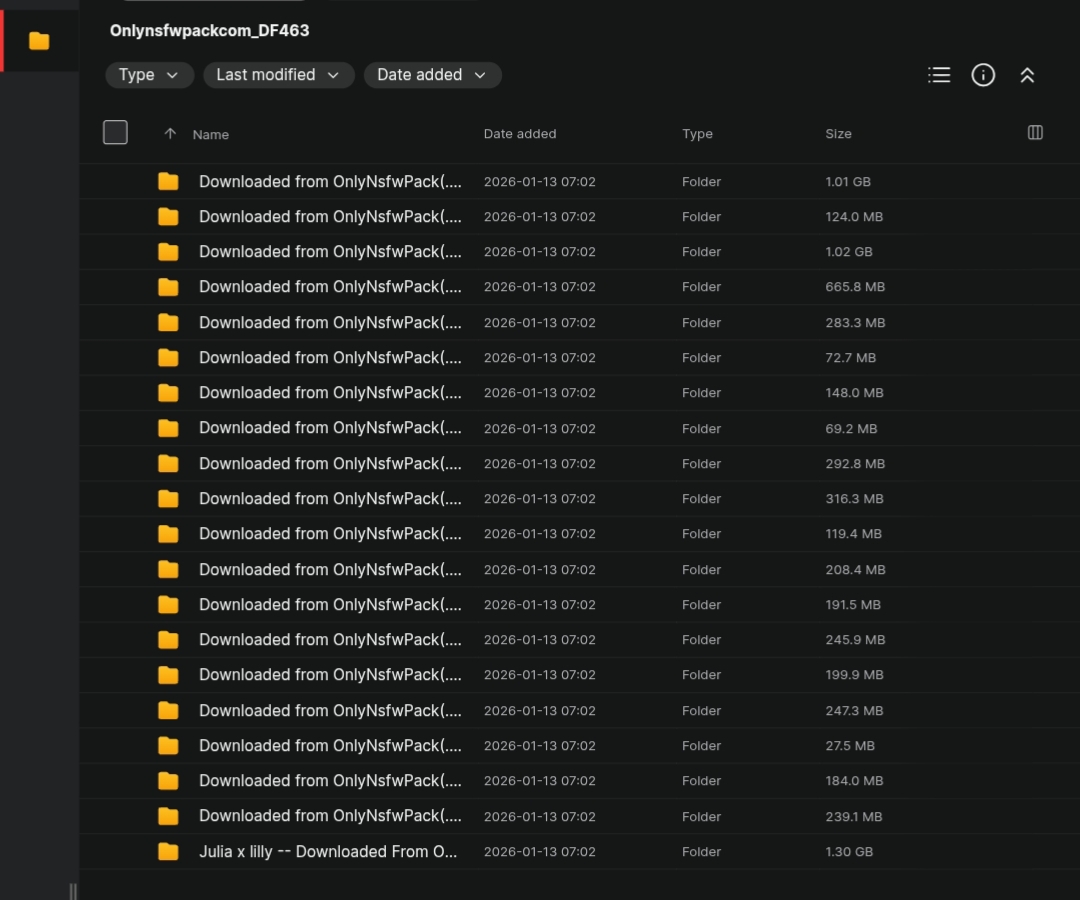Sort by the Date added column header
This screenshot has width=1080, height=900.
519,134
